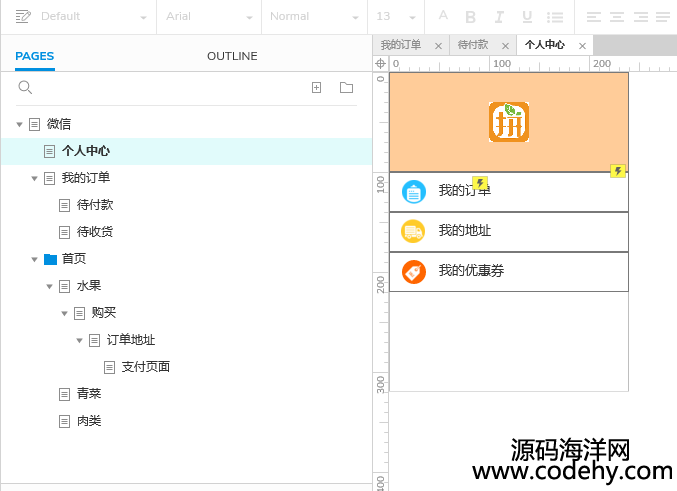
Task: Toggle underline formatting
Action: pos(527,17)
